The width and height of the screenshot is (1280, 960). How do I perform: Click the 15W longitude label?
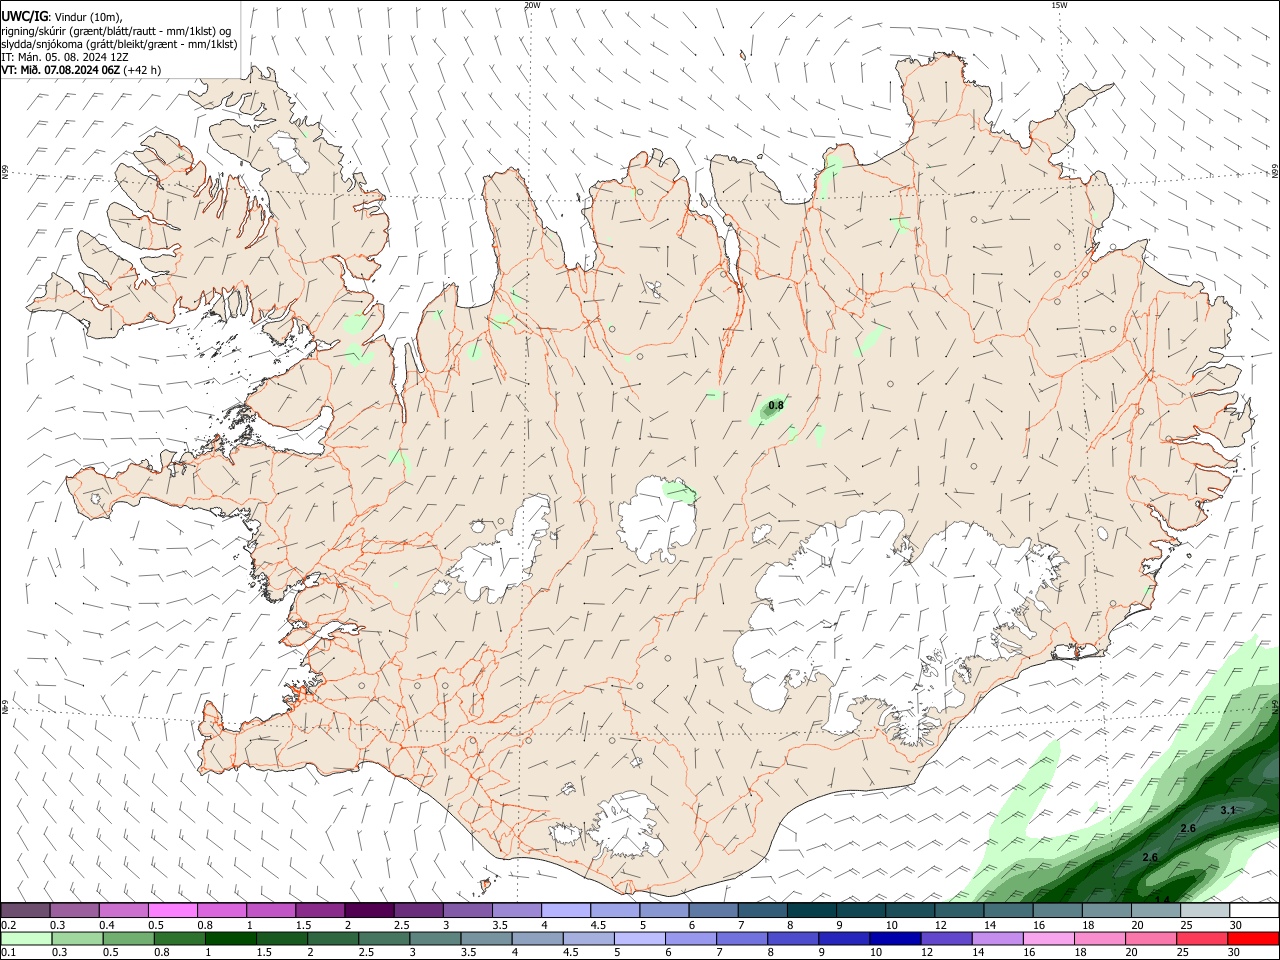tap(1058, 5)
